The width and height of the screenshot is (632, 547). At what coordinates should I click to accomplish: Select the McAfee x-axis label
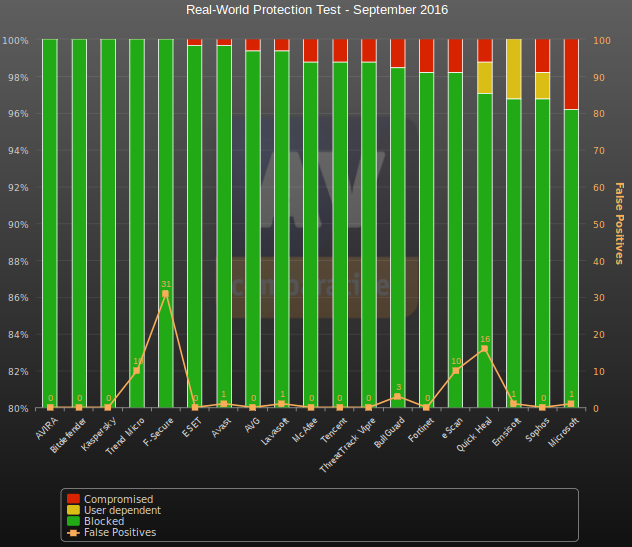(x=304, y=430)
